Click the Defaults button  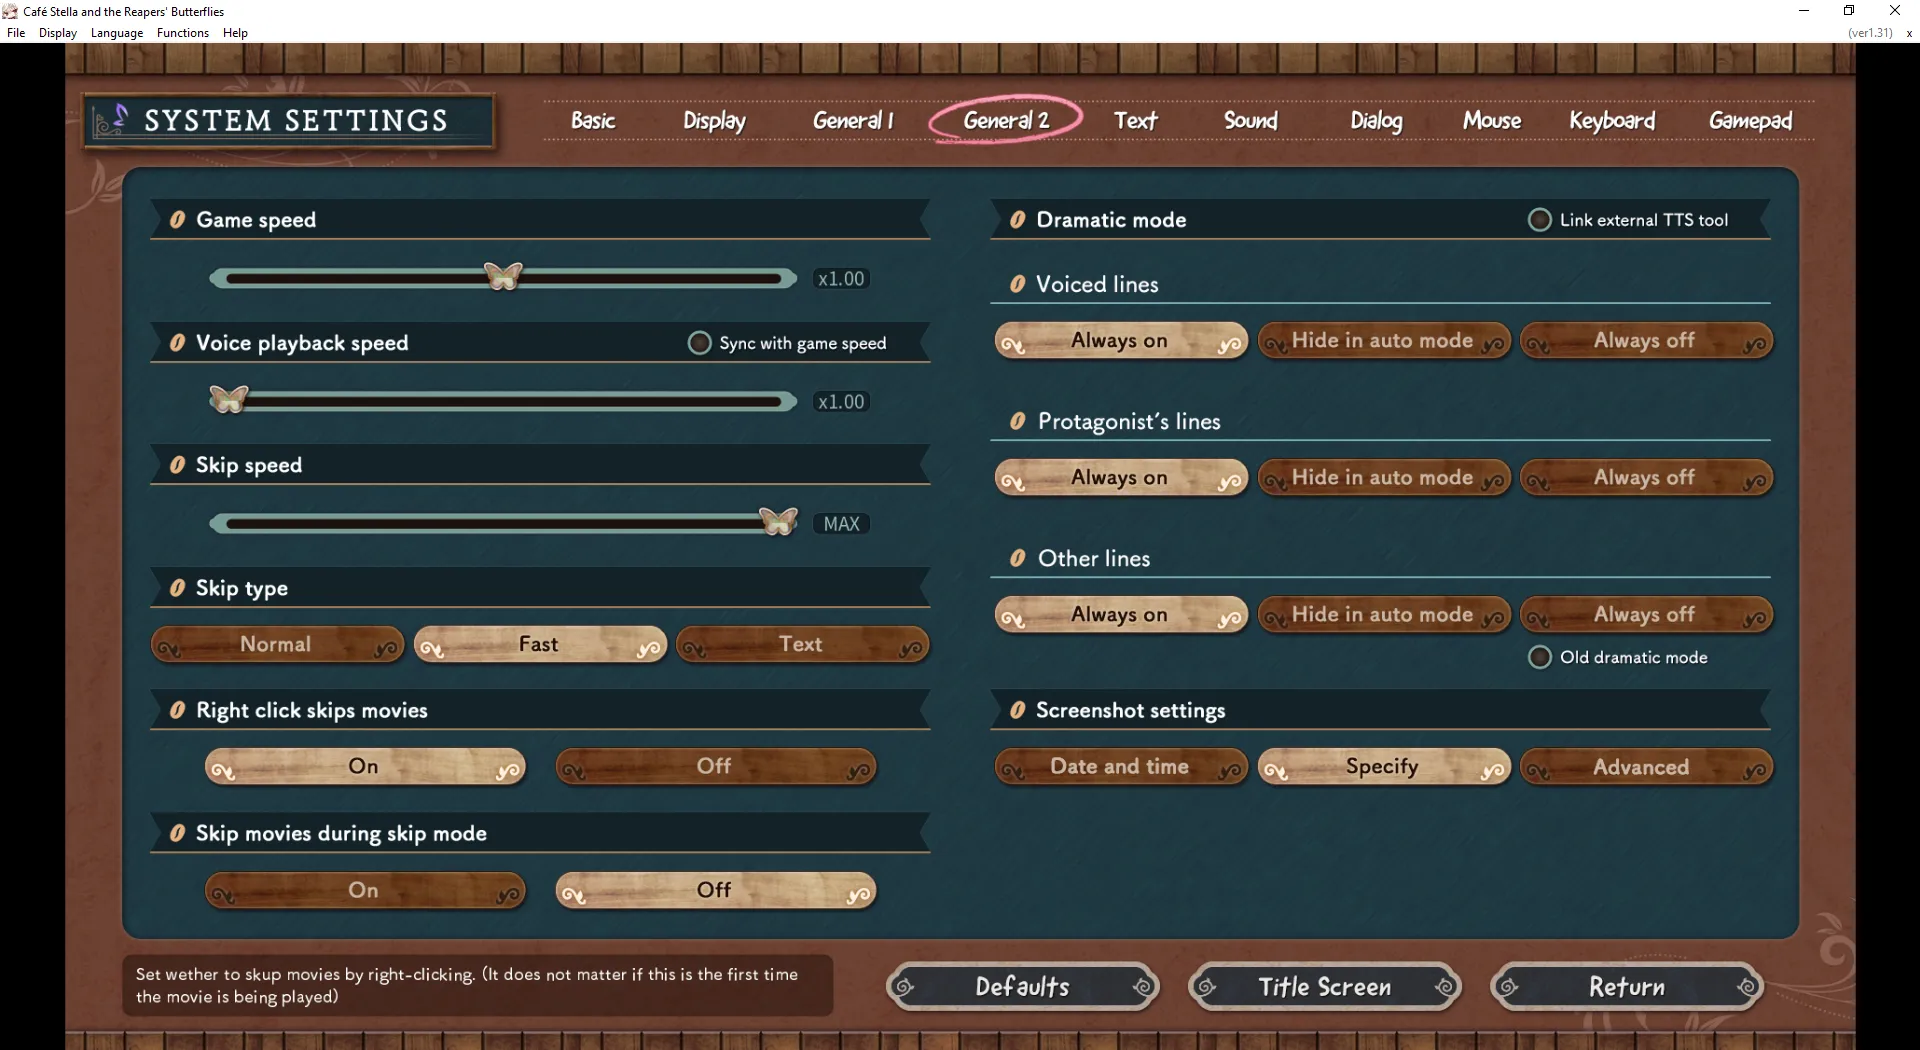point(1023,987)
